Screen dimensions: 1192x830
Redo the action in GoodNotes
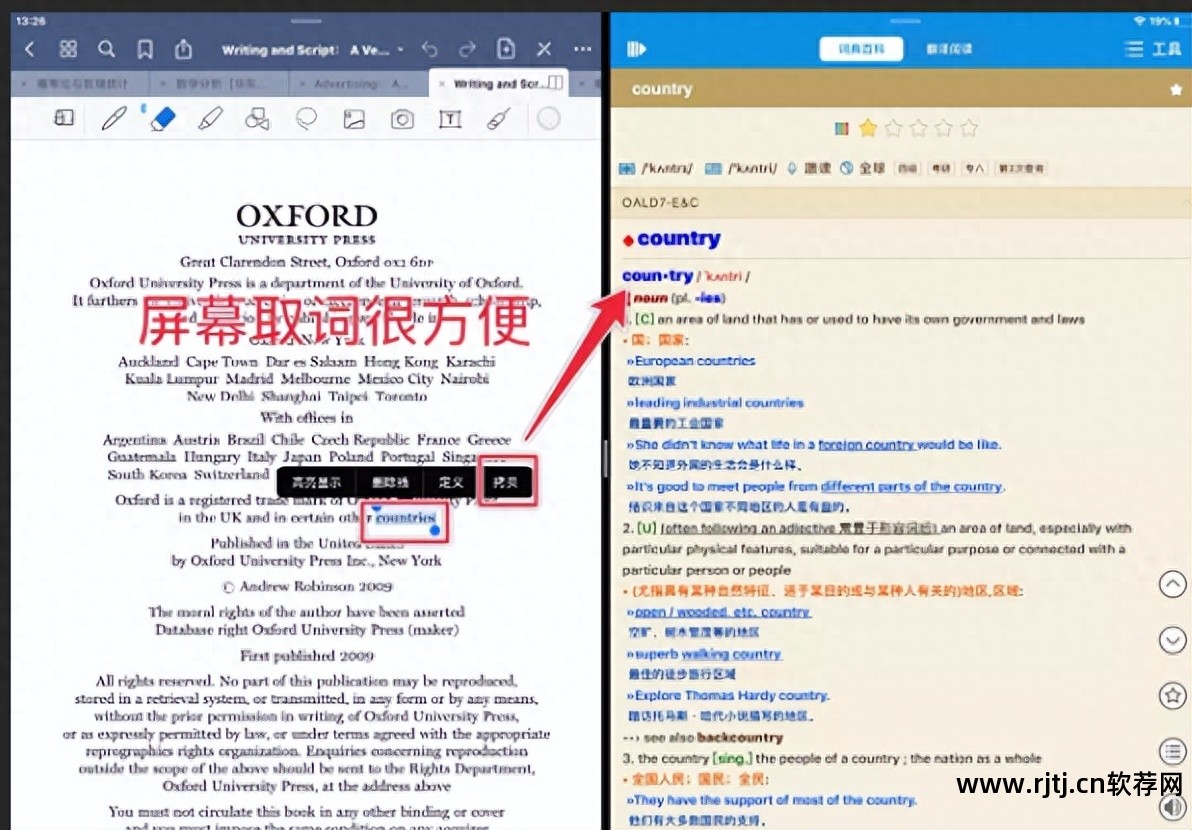468,49
